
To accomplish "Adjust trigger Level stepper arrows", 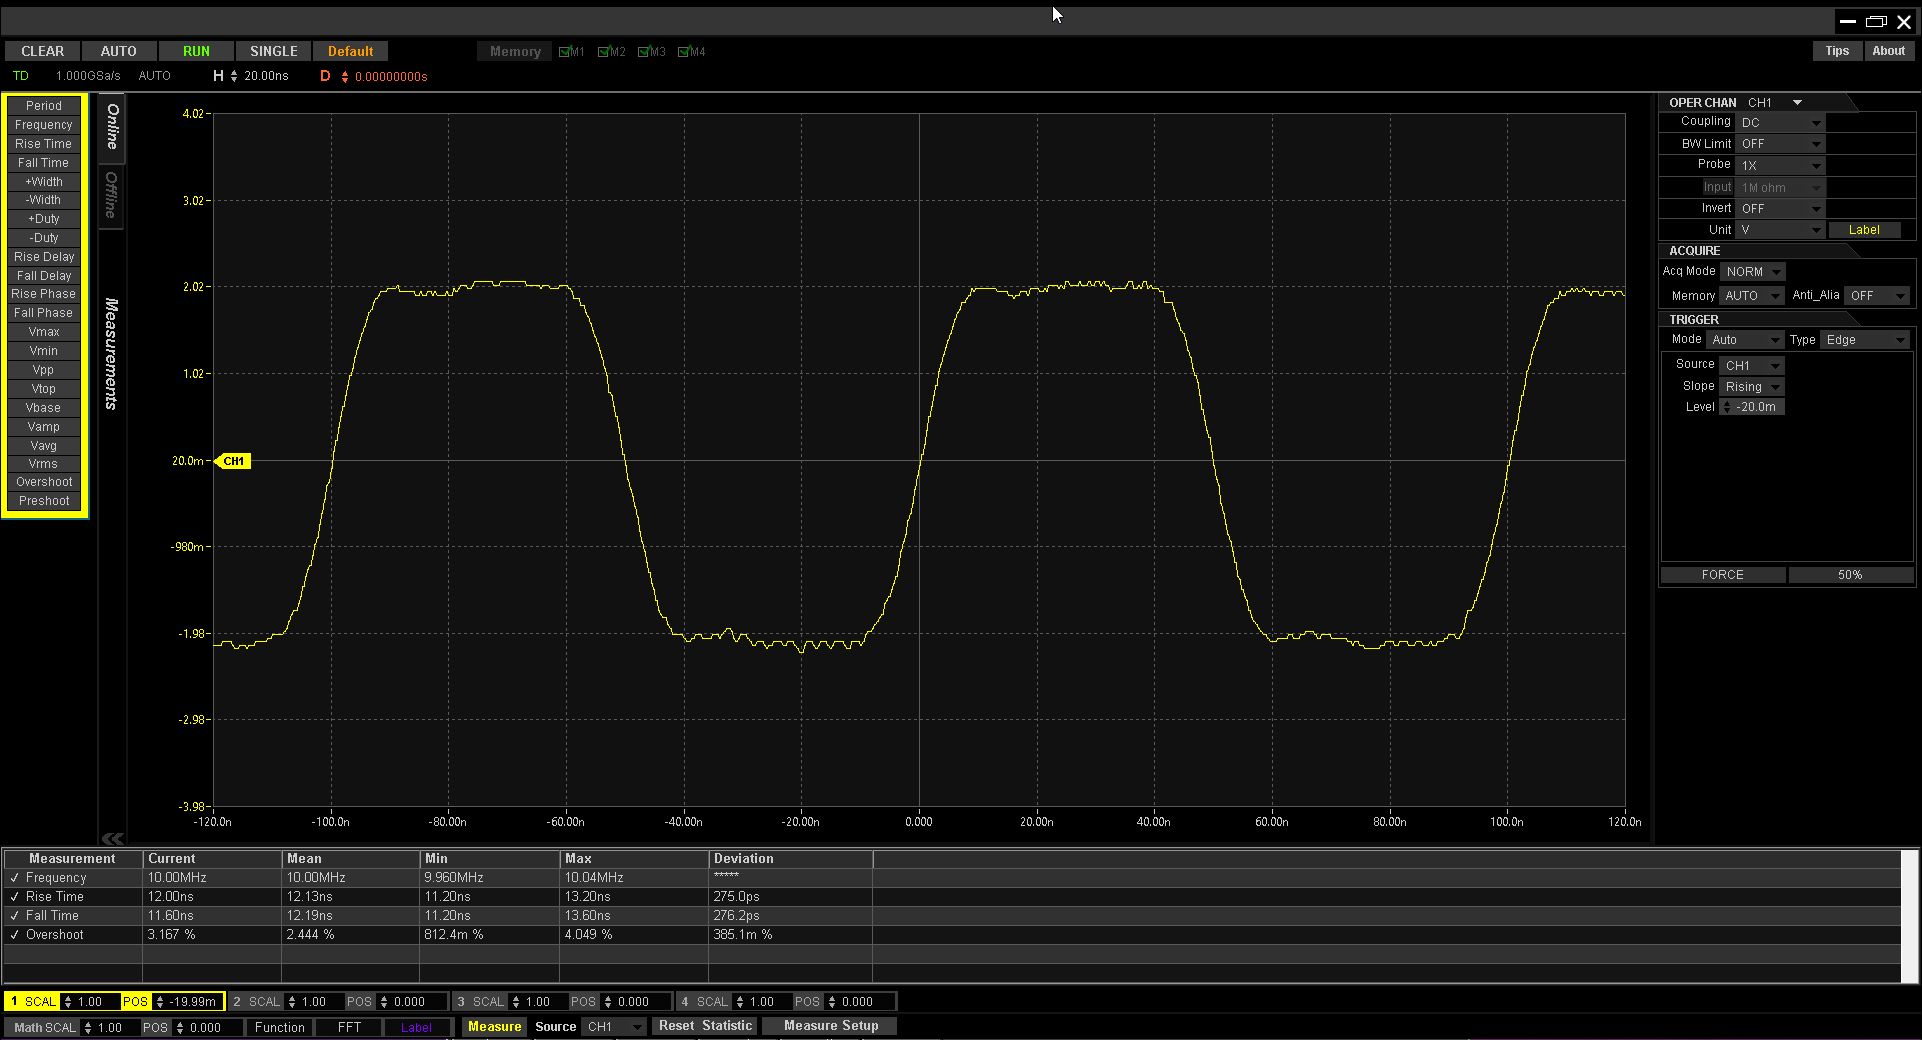I will [x=1726, y=407].
